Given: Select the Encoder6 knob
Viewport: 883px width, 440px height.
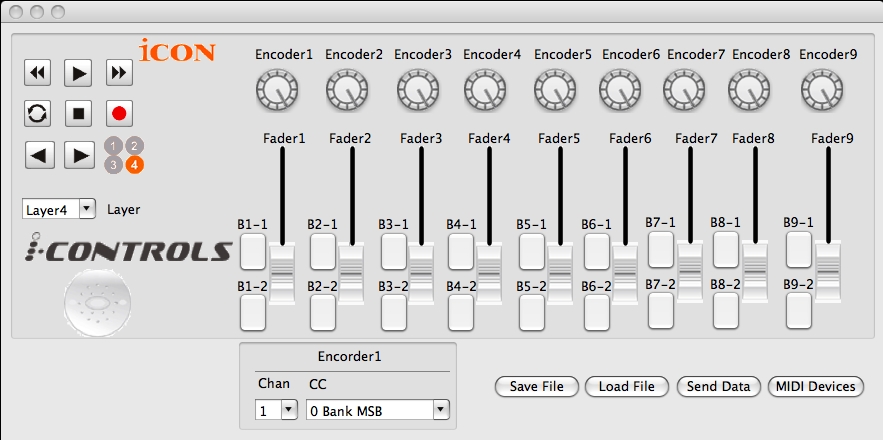Looking at the screenshot, I should (620, 90).
